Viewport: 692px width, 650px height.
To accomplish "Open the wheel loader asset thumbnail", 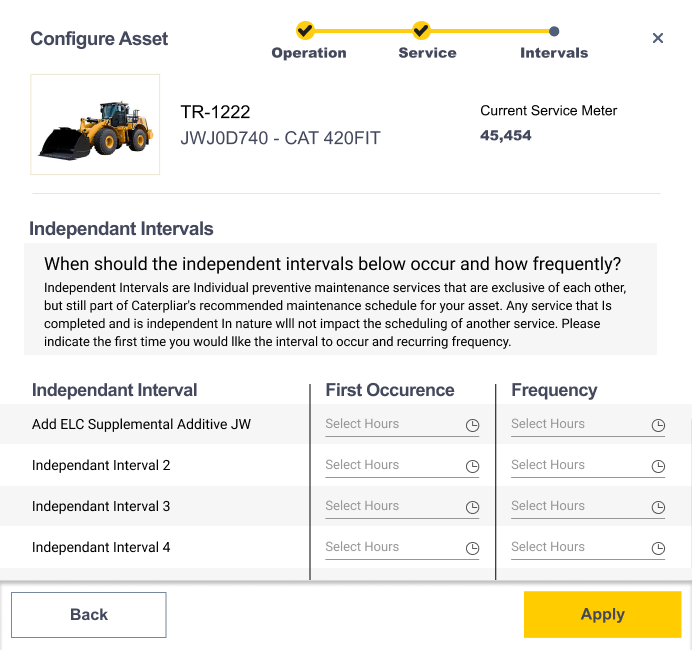I will pos(95,125).
